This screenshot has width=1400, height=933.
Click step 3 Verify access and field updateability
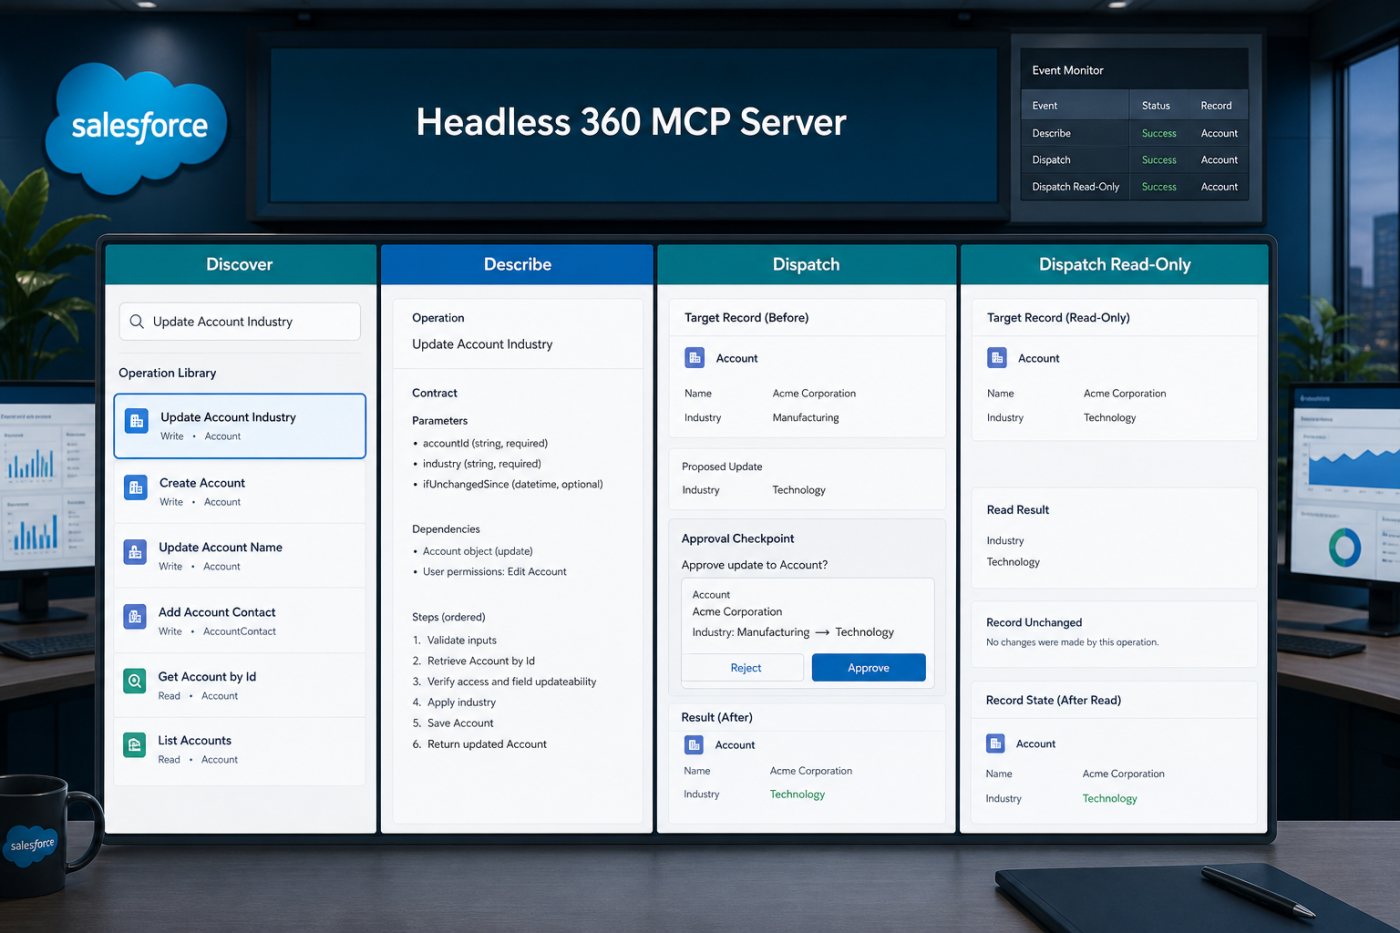click(x=504, y=682)
